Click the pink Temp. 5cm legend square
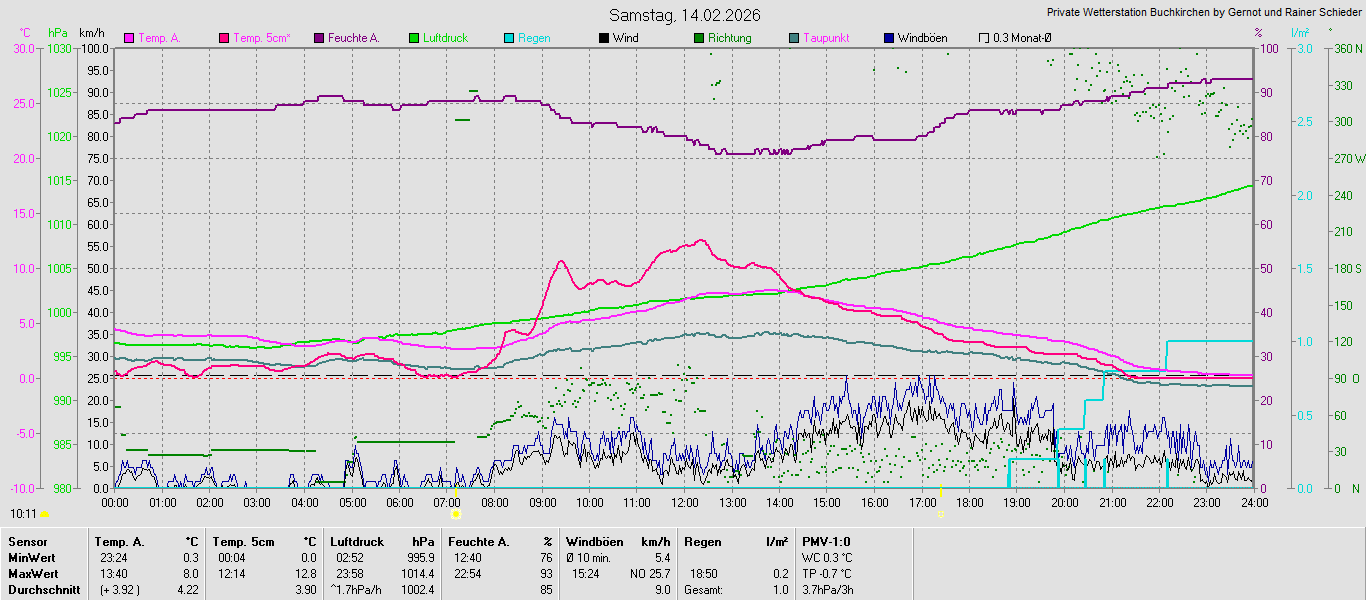Image resolution: width=1366 pixels, height=600 pixels. pyautogui.click(x=224, y=38)
